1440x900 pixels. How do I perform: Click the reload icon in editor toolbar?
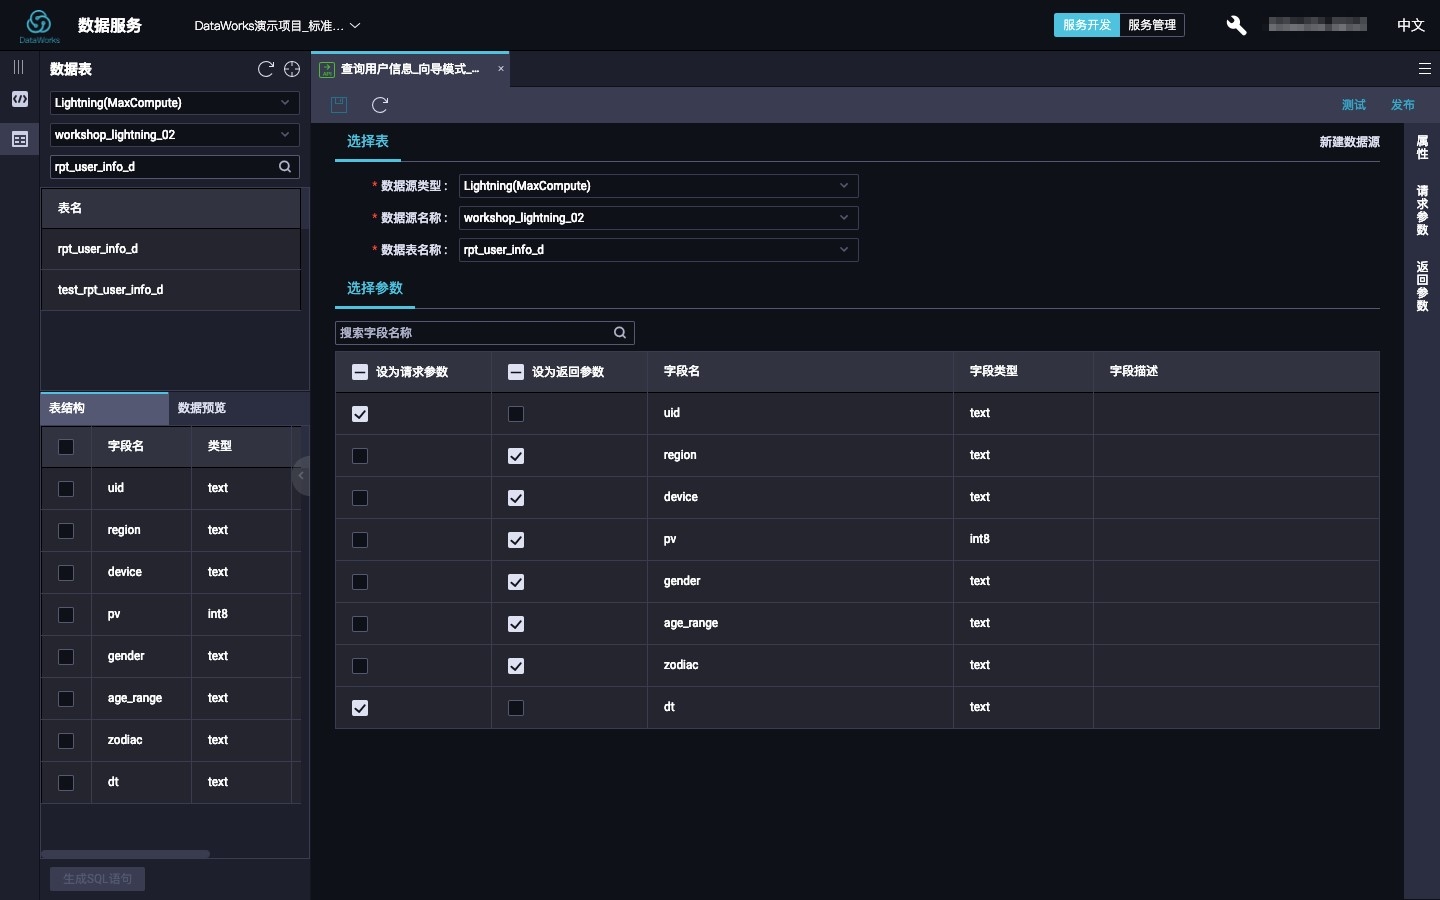[x=380, y=105]
